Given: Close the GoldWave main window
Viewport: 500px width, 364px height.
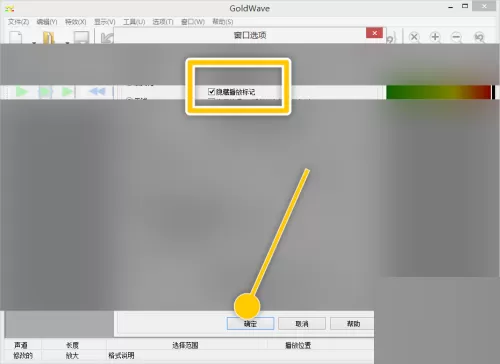Looking at the screenshot, I should pos(484,6).
